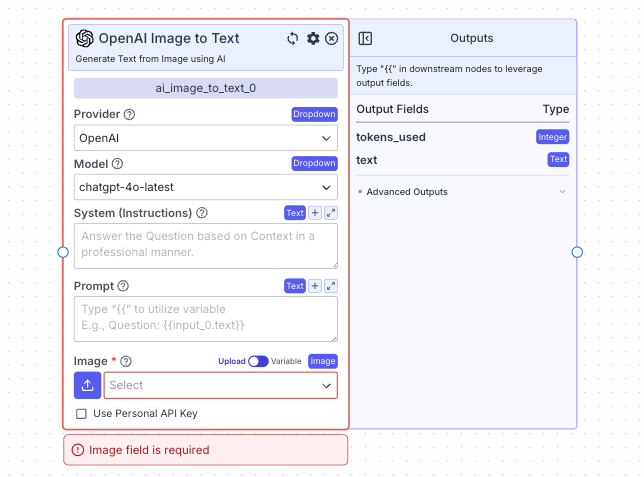Open Image field help icon
This screenshot has width=644, height=477.
126,361
